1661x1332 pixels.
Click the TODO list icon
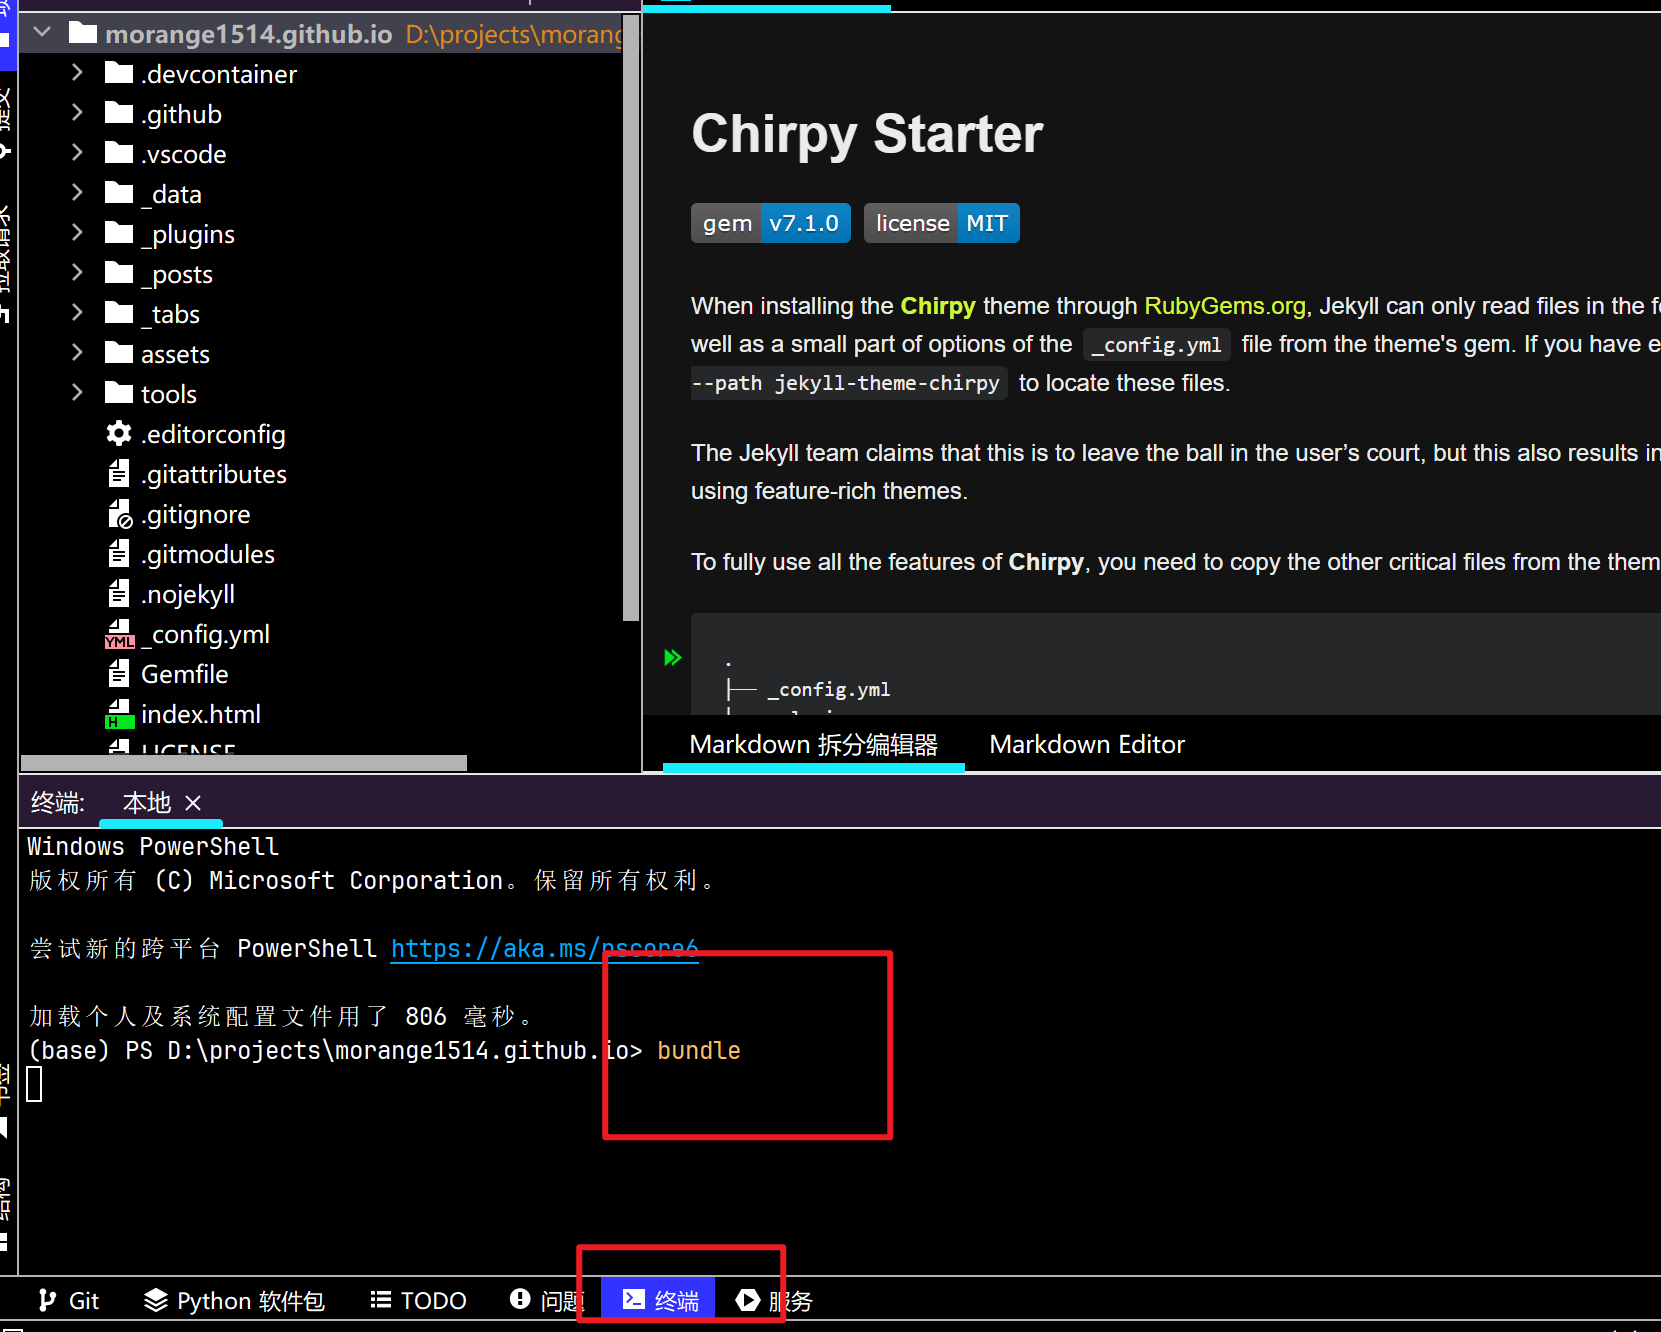[380, 1300]
